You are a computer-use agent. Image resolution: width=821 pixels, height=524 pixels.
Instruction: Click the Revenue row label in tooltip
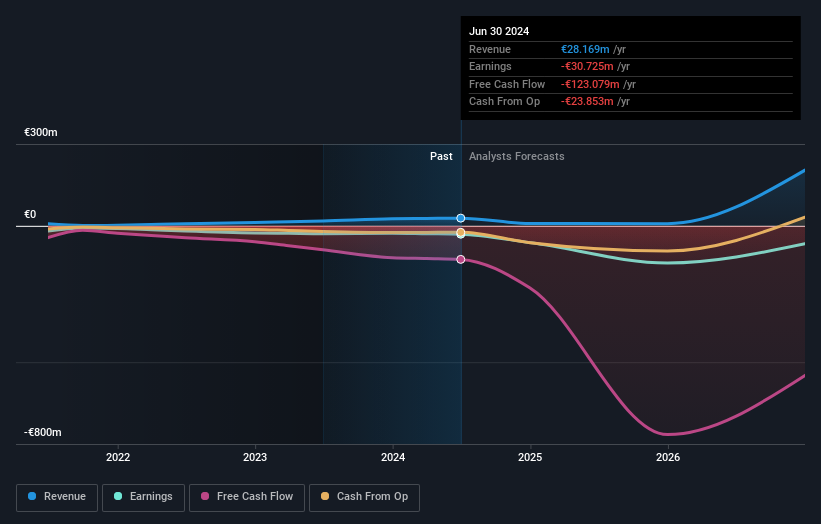pyautogui.click(x=490, y=49)
